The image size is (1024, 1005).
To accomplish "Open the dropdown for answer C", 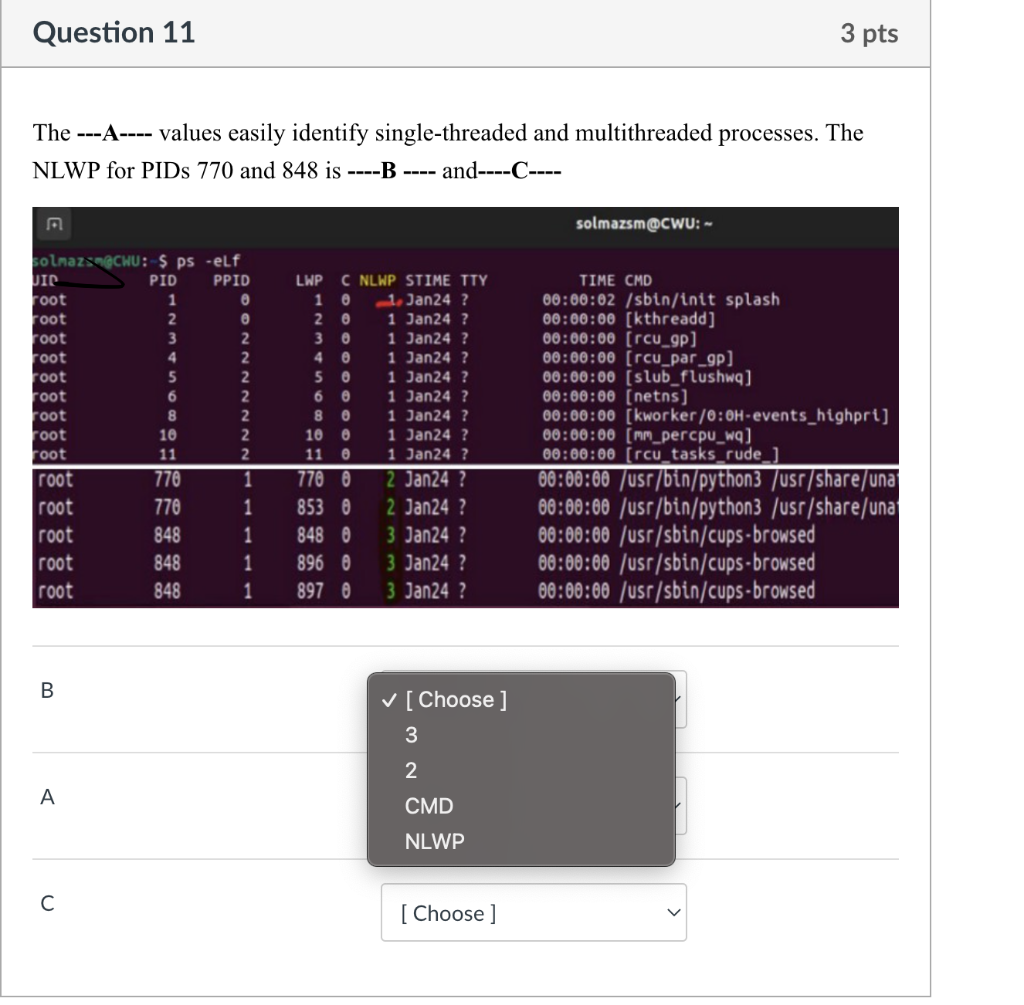I will 533,912.
